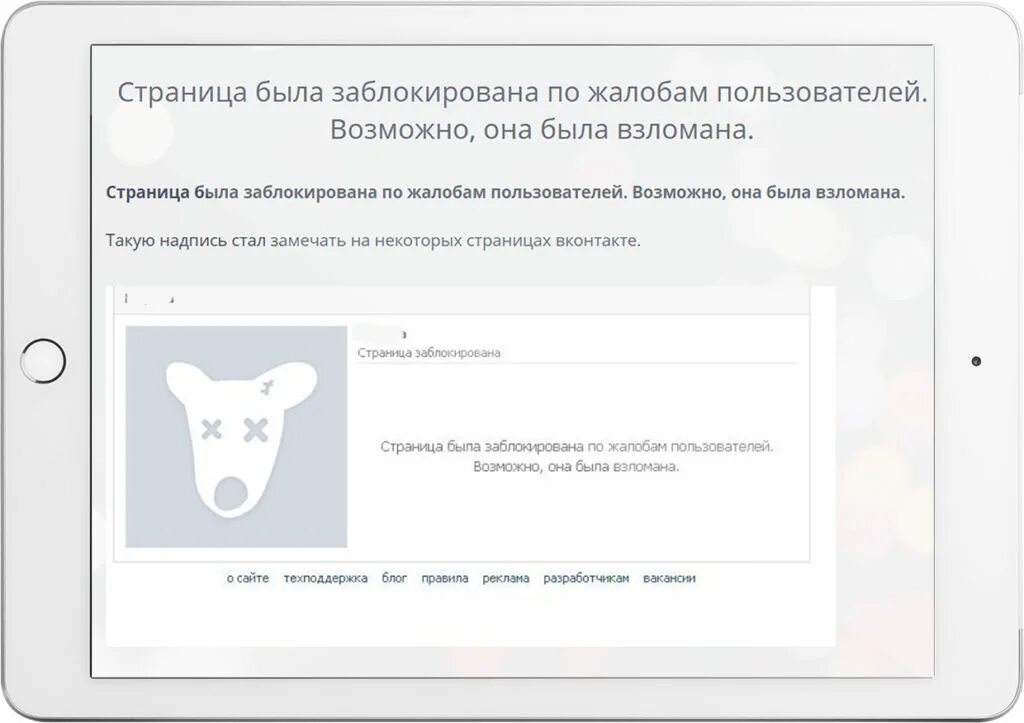Open the вакансии link
This screenshot has height=723, width=1024.
[x=666, y=578]
